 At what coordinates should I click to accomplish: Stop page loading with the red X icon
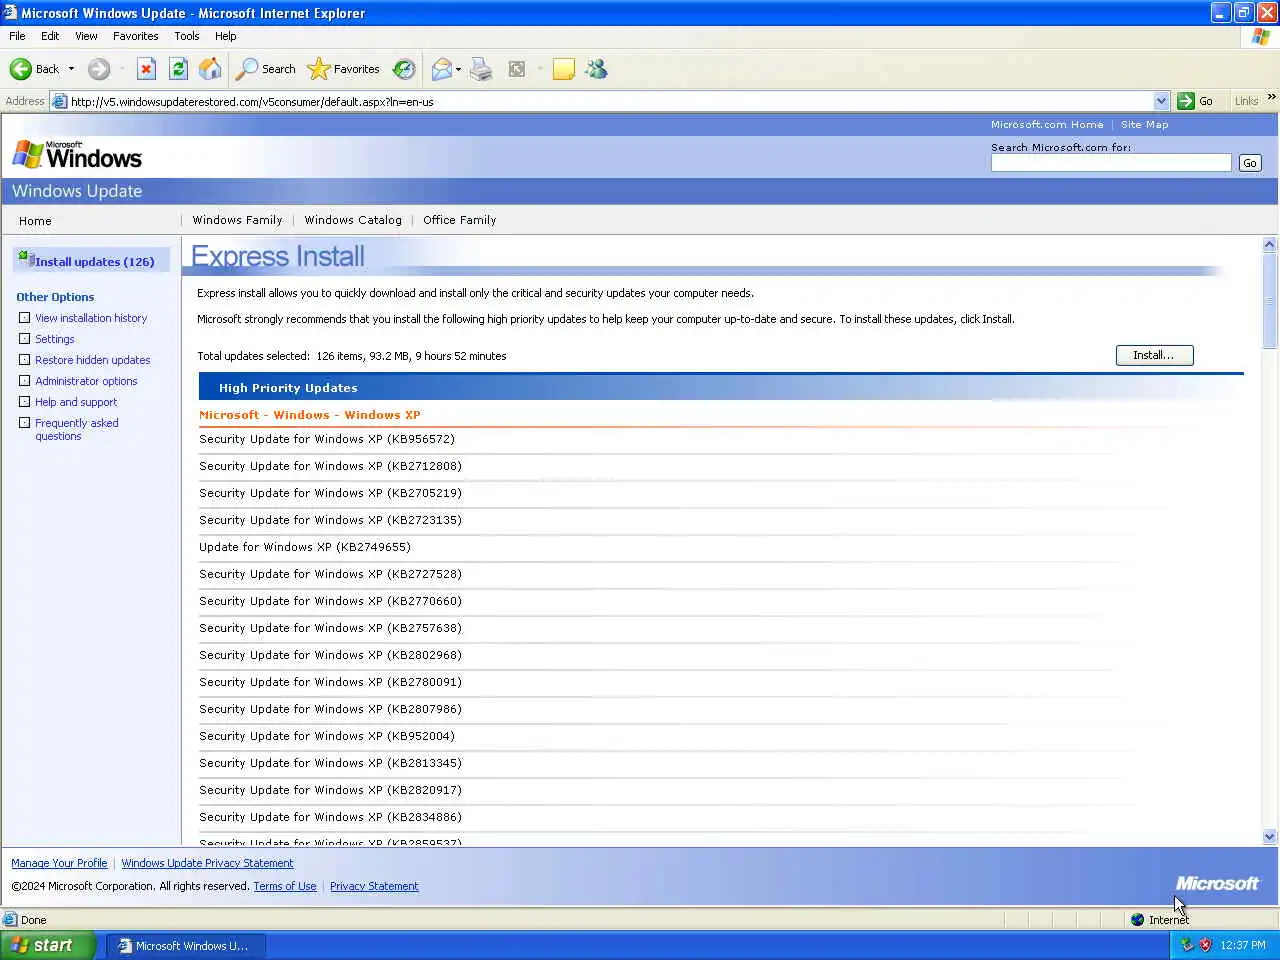pos(146,69)
